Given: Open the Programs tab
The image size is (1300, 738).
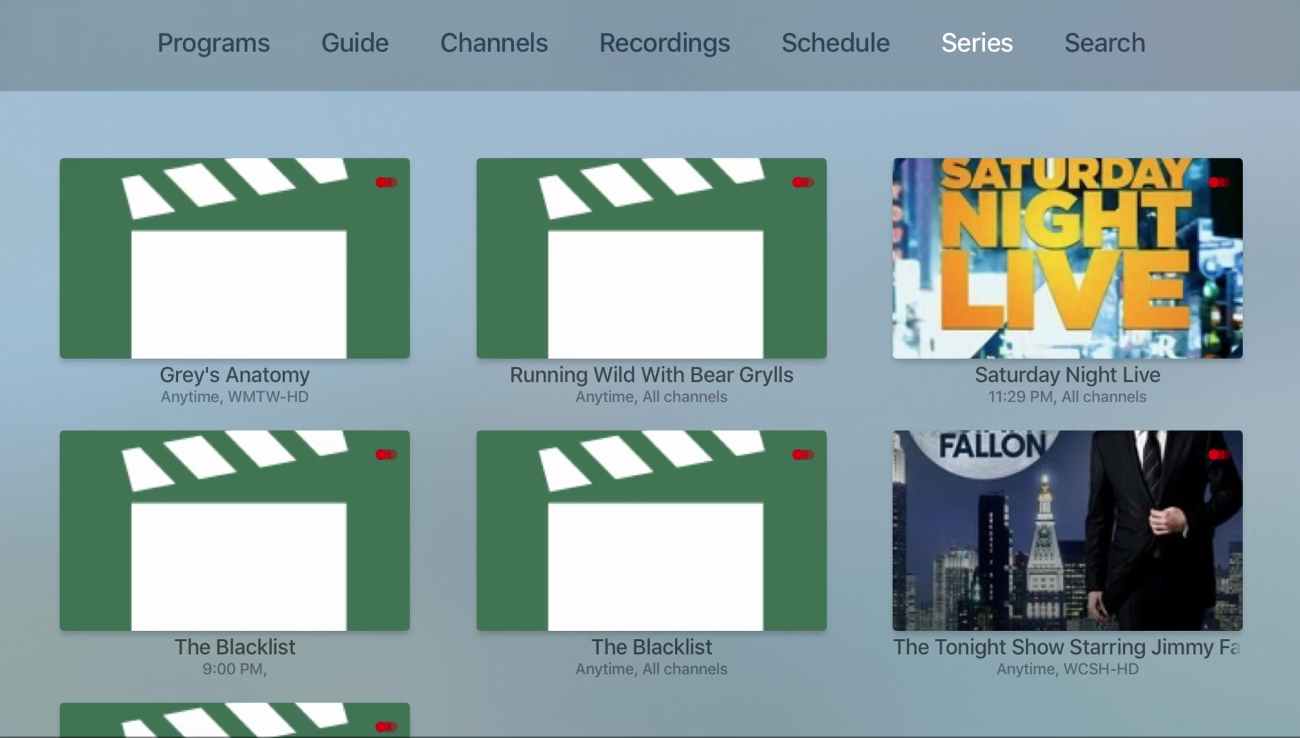Looking at the screenshot, I should [x=214, y=43].
